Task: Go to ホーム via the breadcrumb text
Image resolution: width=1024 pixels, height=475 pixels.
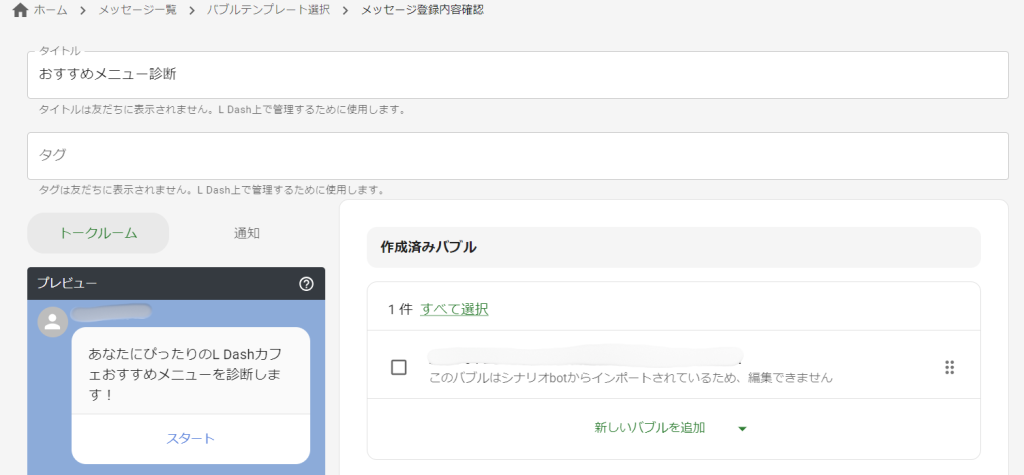Action: tap(50, 10)
